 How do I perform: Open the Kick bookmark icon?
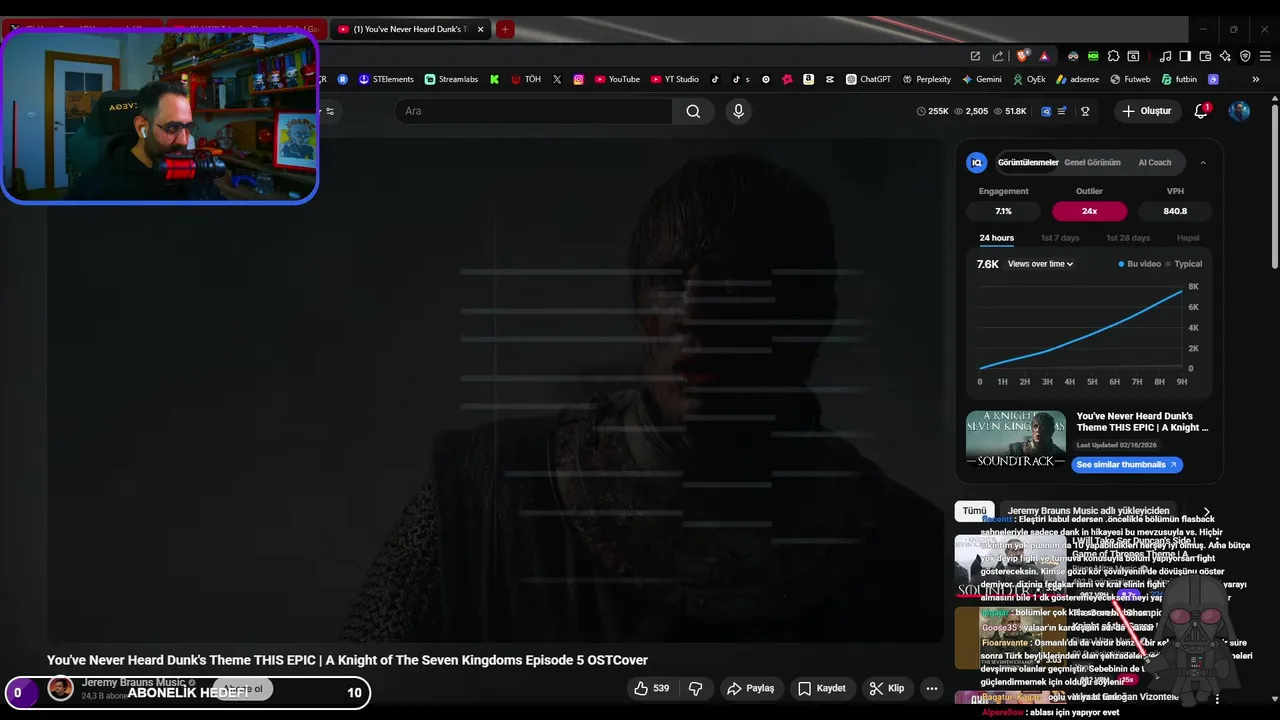pyautogui.click(x=494, y=79)
